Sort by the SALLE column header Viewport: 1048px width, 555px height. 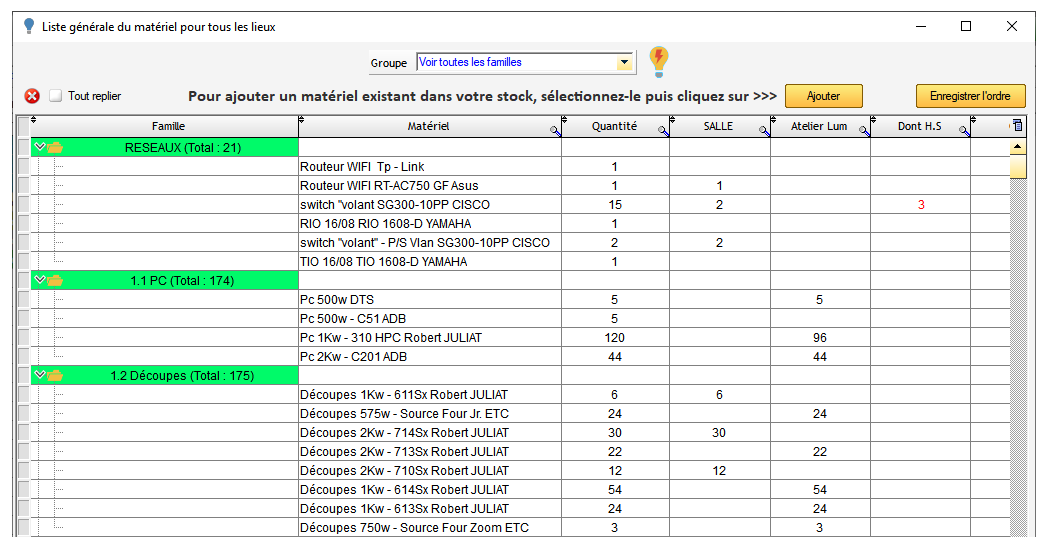[x=718, y=126]
